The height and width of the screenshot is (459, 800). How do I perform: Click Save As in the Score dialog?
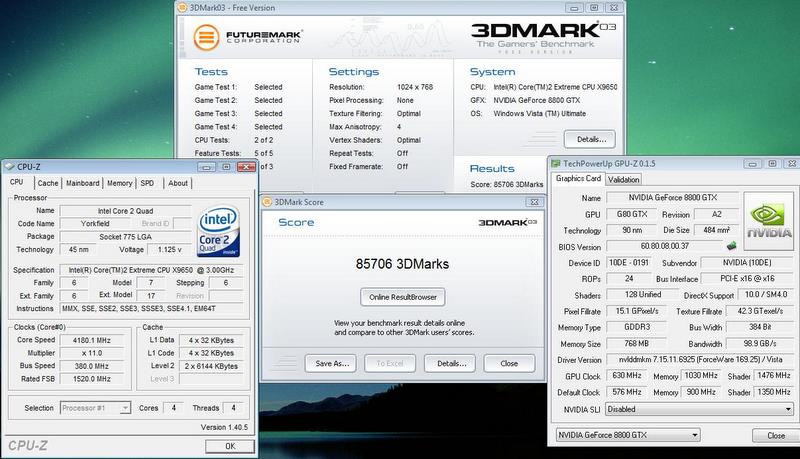click(331, 363)
